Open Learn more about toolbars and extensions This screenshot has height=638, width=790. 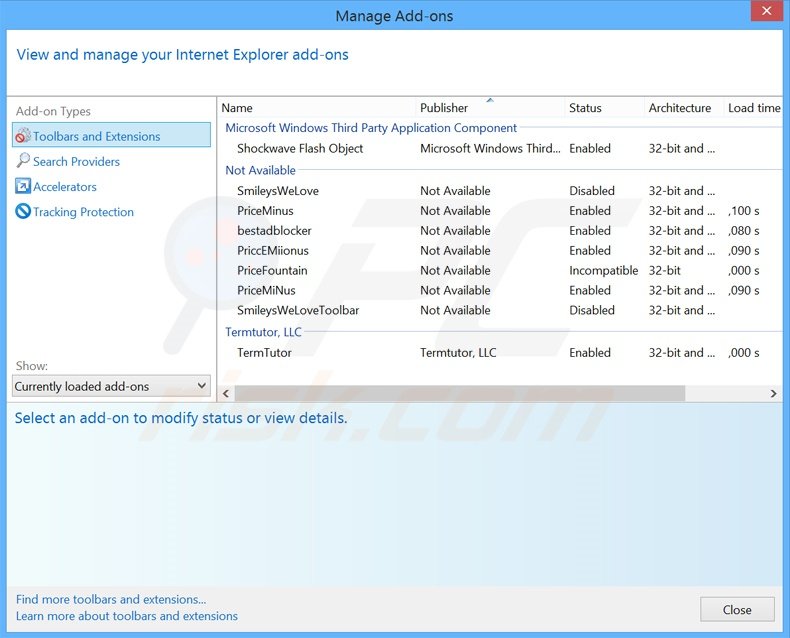pyautogui.click(x=126, y=616)
